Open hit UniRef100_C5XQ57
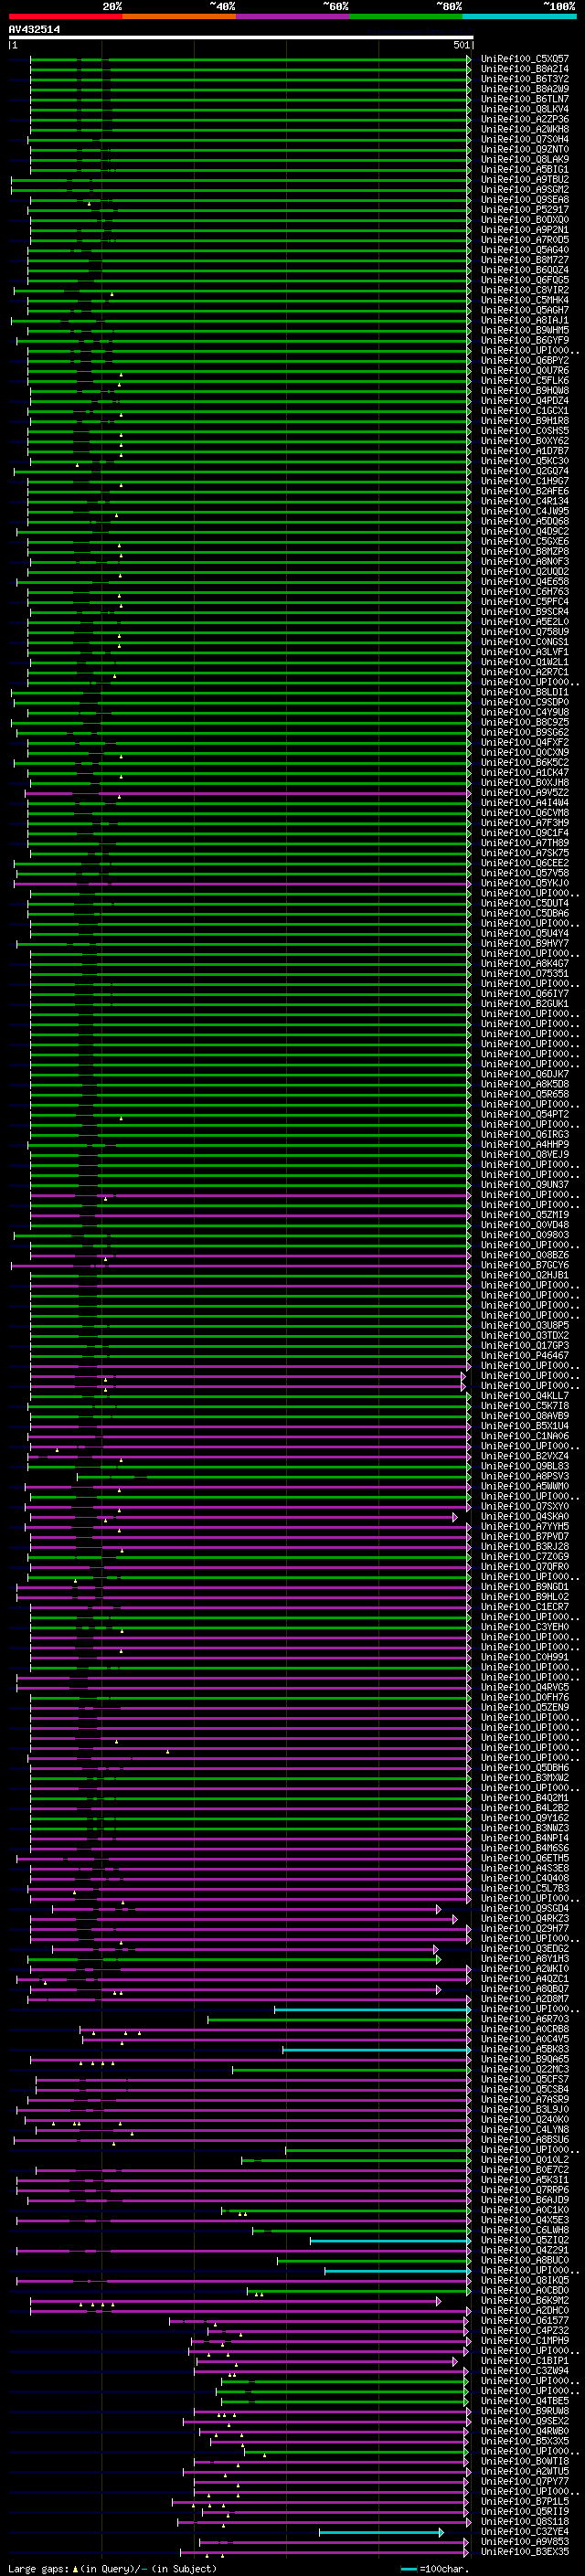Image resolution: width=585 pixels, height=2576 pixels. (x=524, y=59)
